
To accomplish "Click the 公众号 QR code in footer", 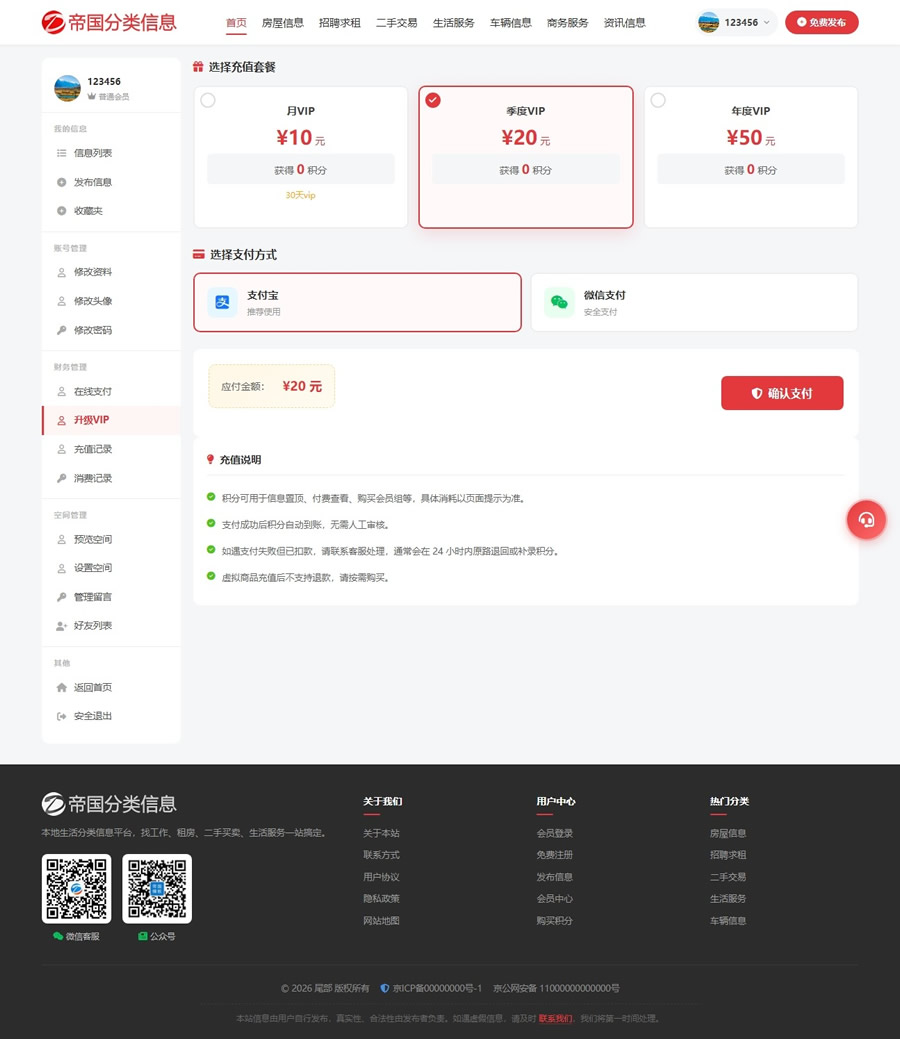I will click(x=157, y=889).
